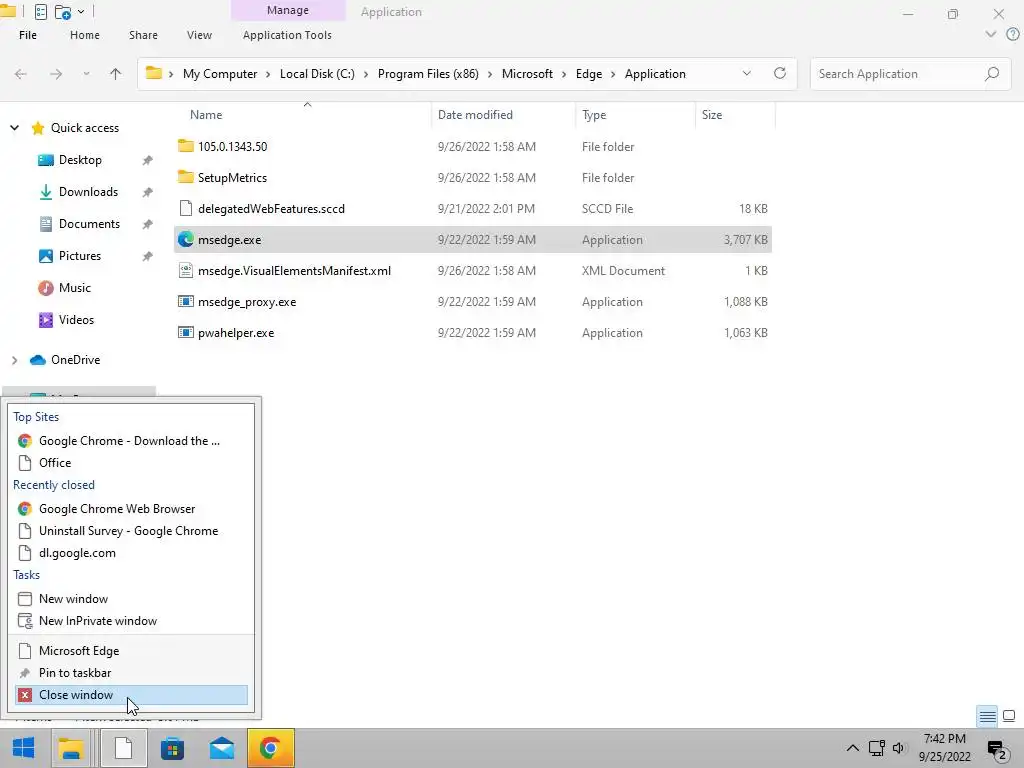
Task: Click the Manage contextual tab
Action: (288, 10)
